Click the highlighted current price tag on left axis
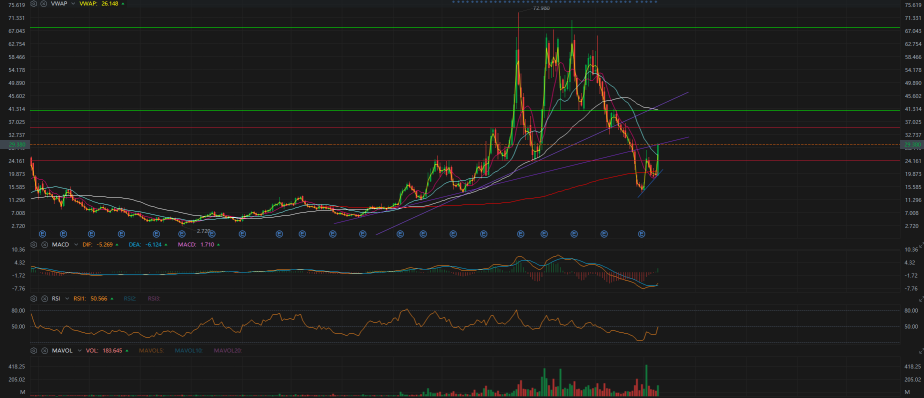This screenshot has width=924, height=398. click(14, 144)
